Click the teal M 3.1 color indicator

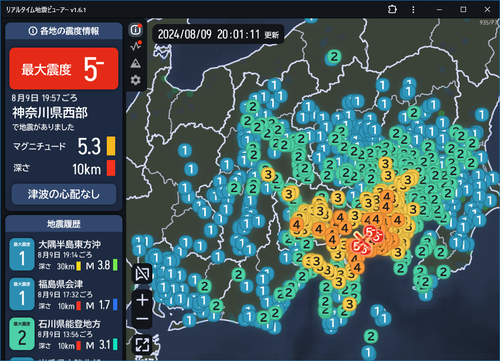[x=115, y=344]
